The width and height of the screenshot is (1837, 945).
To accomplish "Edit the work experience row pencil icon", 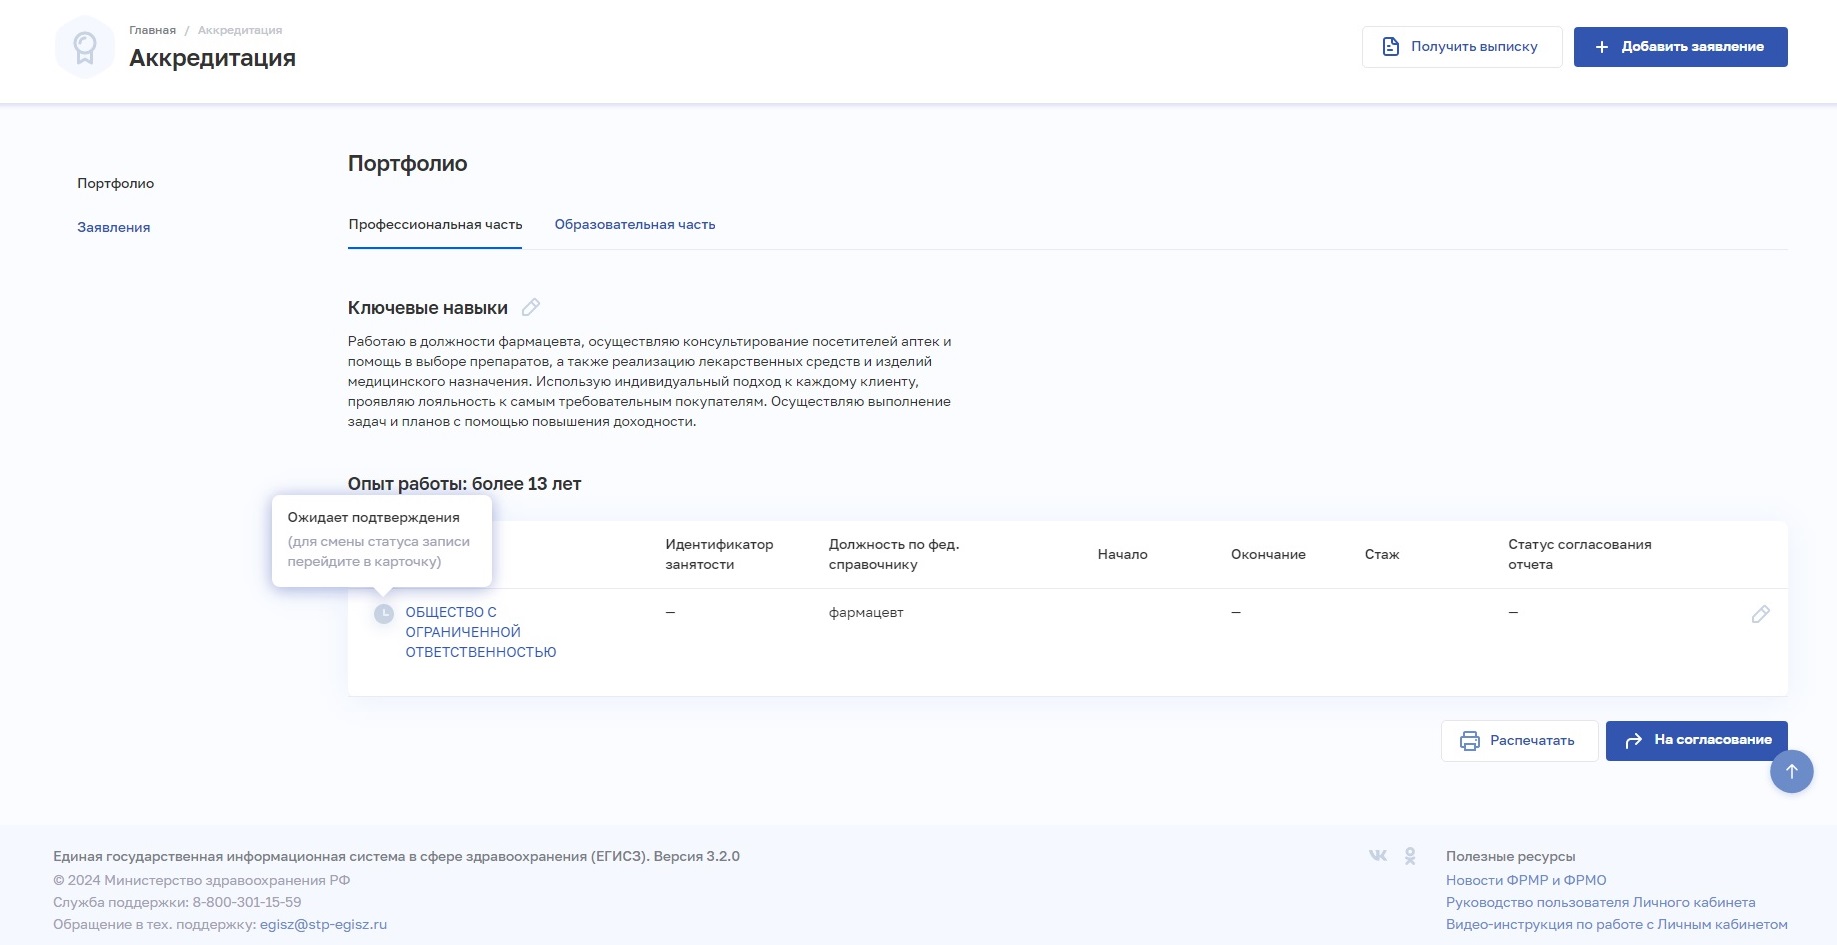I will [x=1761, y=614].
